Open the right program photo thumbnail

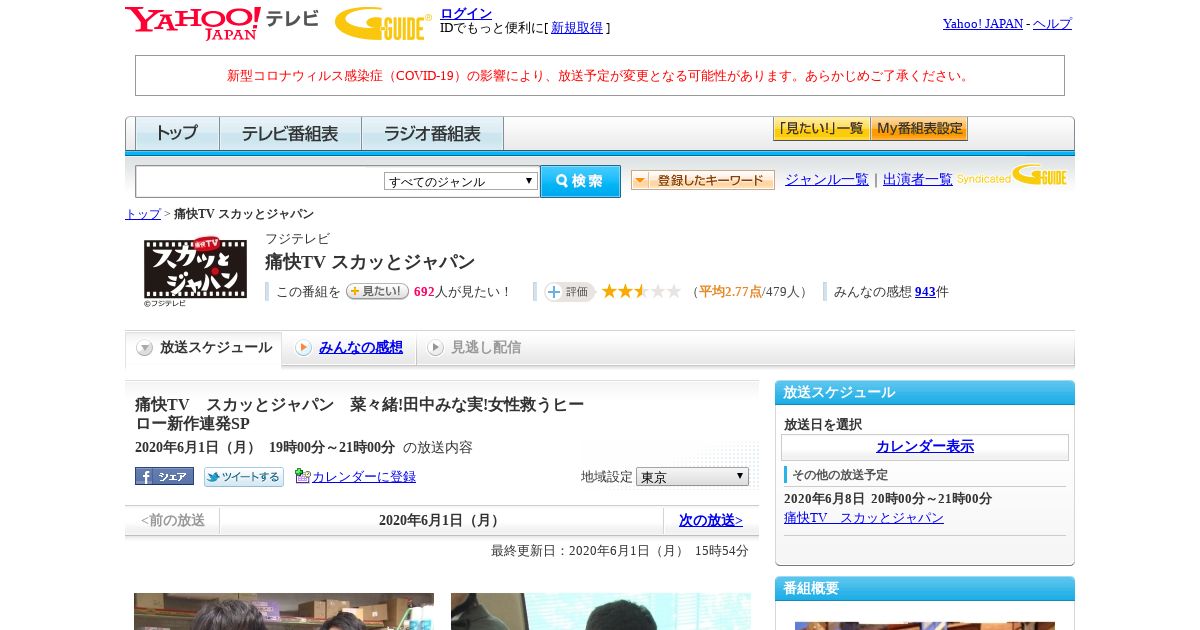point(601,611)
